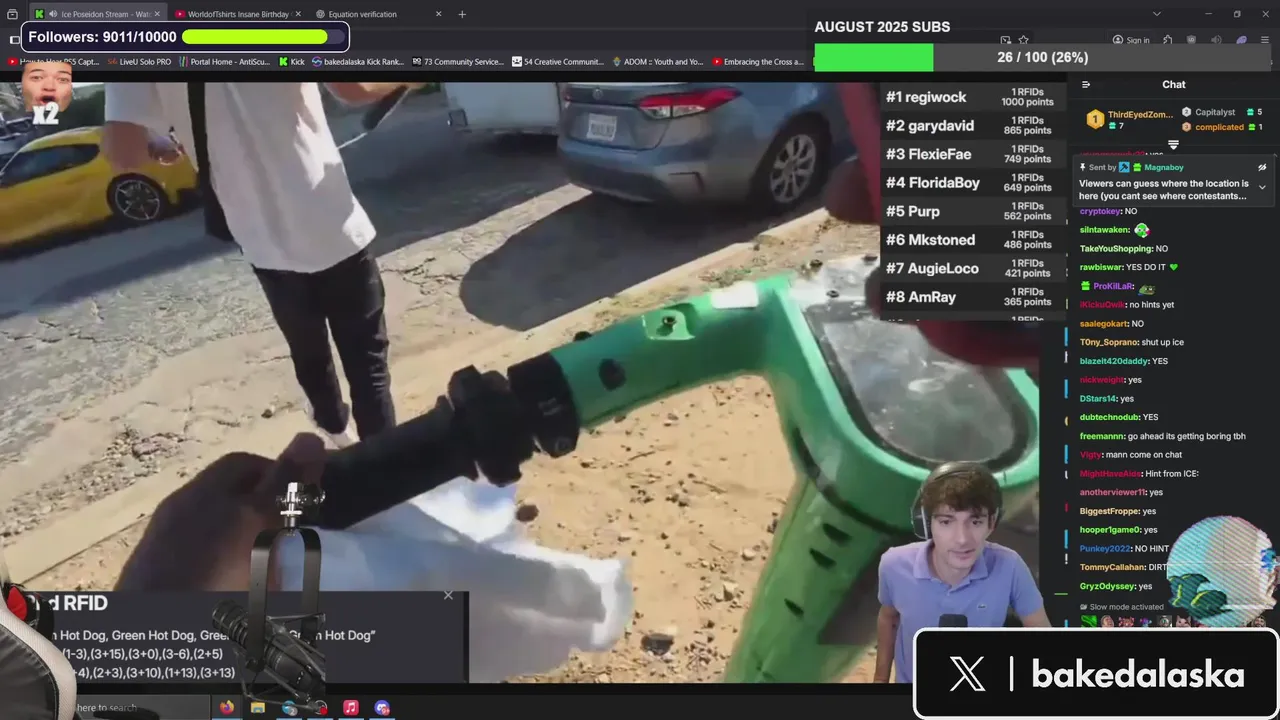Click username BiggestFroppe in chat
The image size is (1280, 720).
pyautogui.click(x=1109, y=511)
